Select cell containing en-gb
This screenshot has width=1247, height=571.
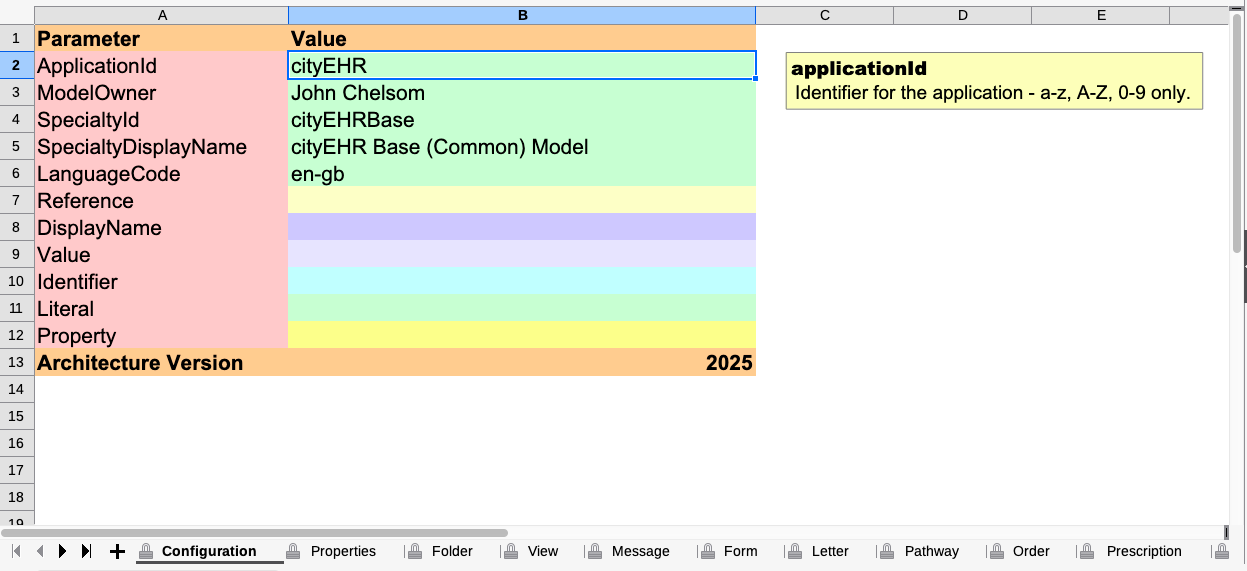(x=522, y=174)
